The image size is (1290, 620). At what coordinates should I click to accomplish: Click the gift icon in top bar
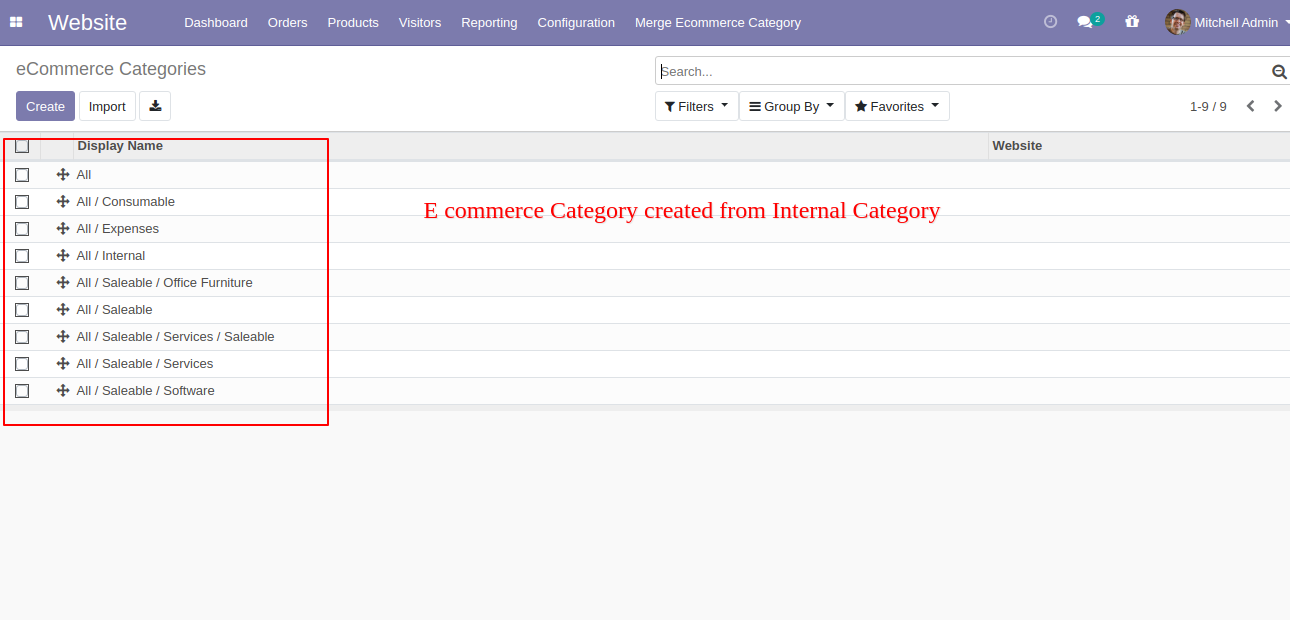point(1132,21)
